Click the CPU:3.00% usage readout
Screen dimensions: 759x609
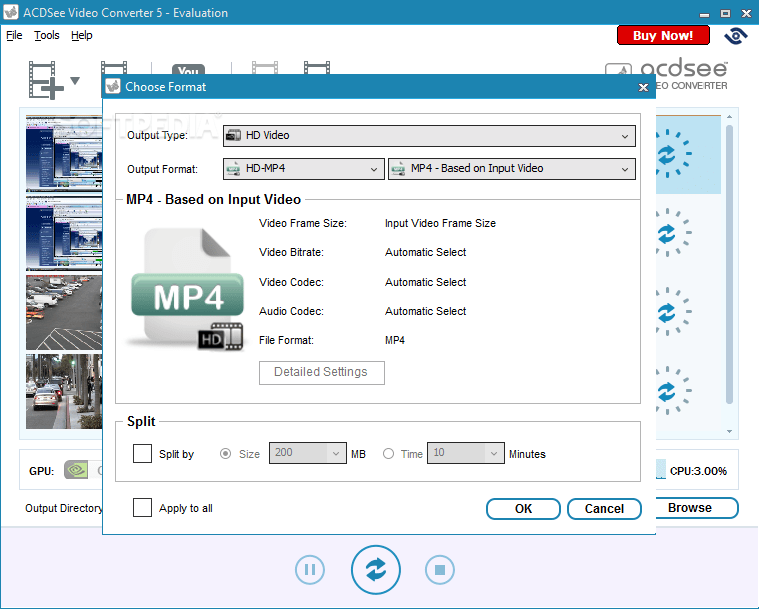pos(698,471)
